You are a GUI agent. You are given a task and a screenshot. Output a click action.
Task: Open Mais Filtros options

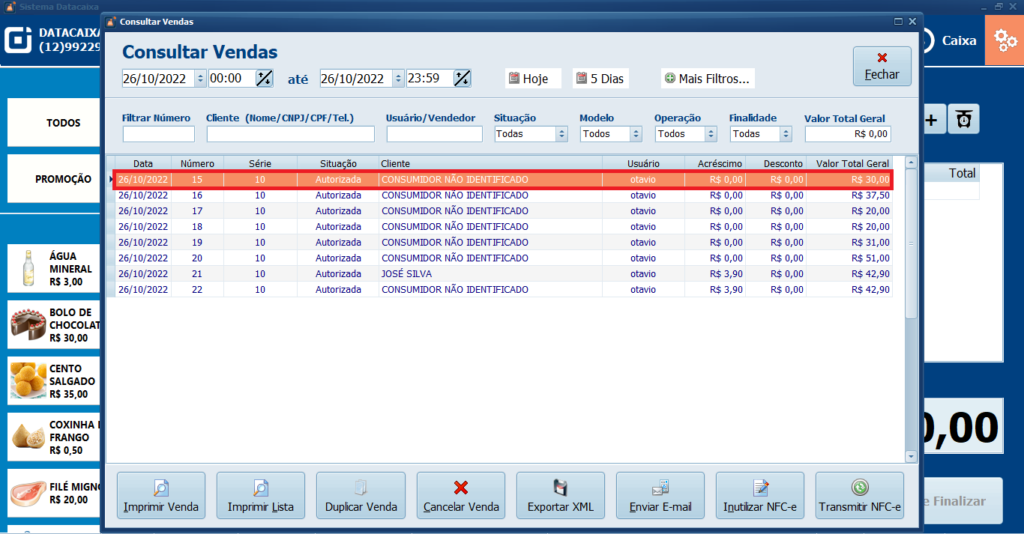(707, 78)
